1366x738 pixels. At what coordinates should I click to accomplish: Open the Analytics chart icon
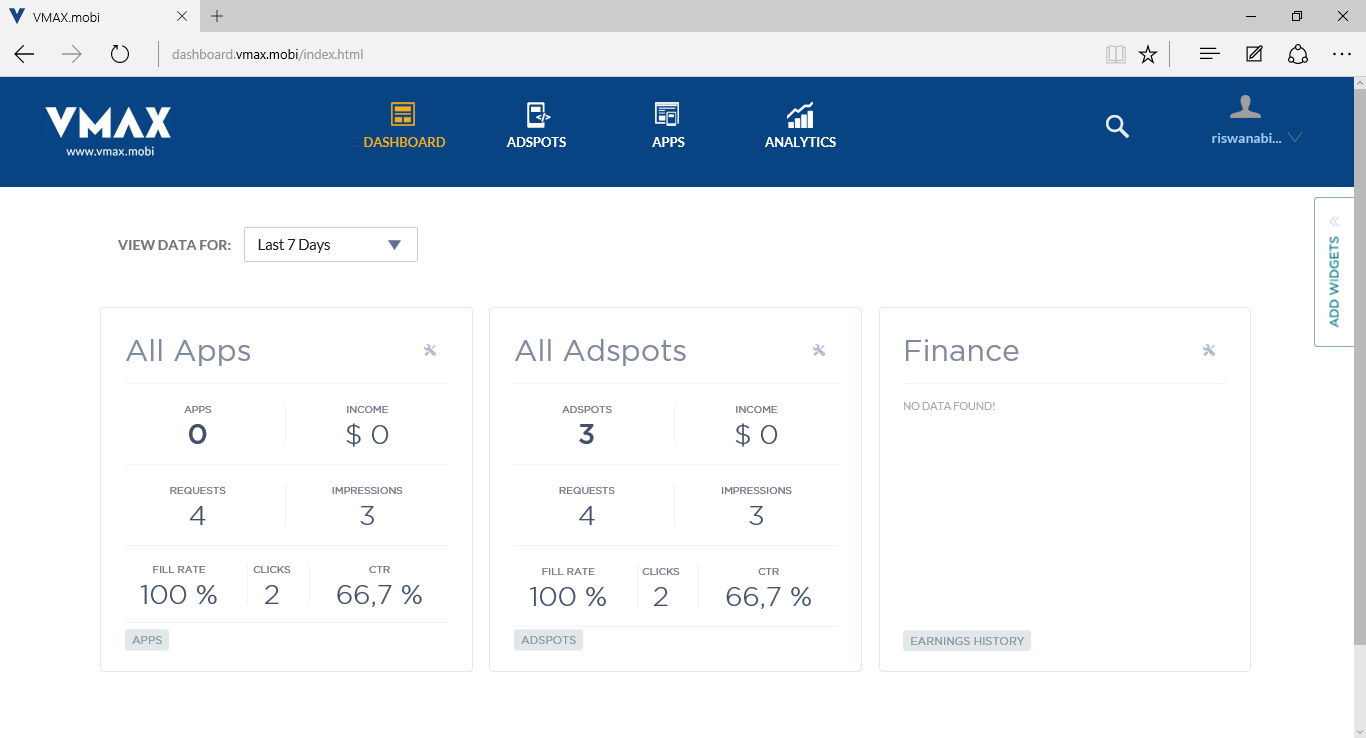pos(800,114)
